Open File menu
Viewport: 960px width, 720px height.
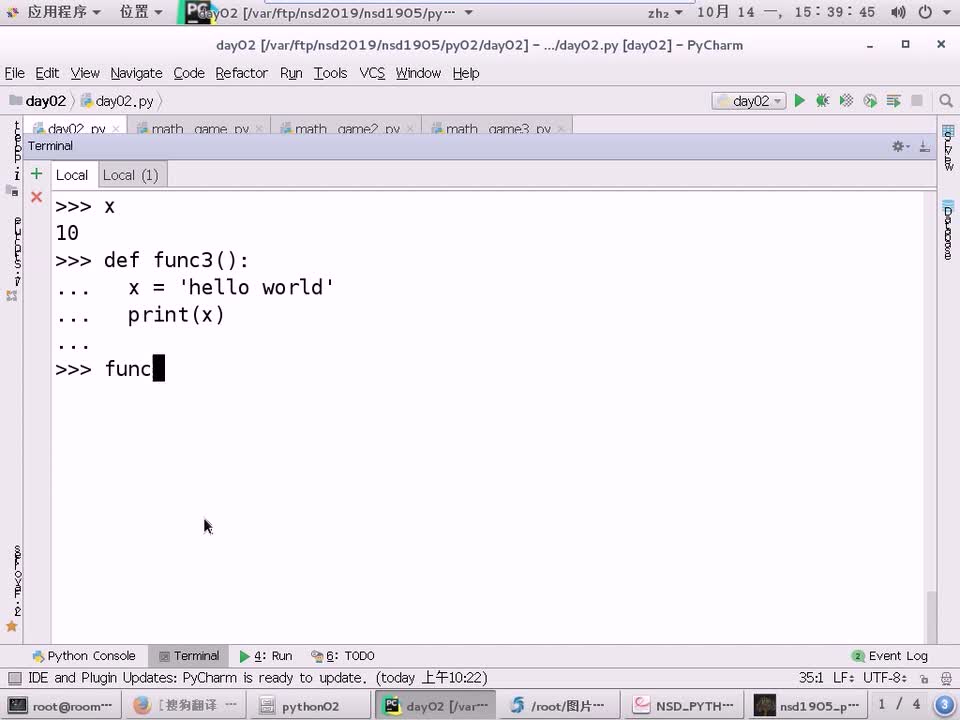[15, 73]
